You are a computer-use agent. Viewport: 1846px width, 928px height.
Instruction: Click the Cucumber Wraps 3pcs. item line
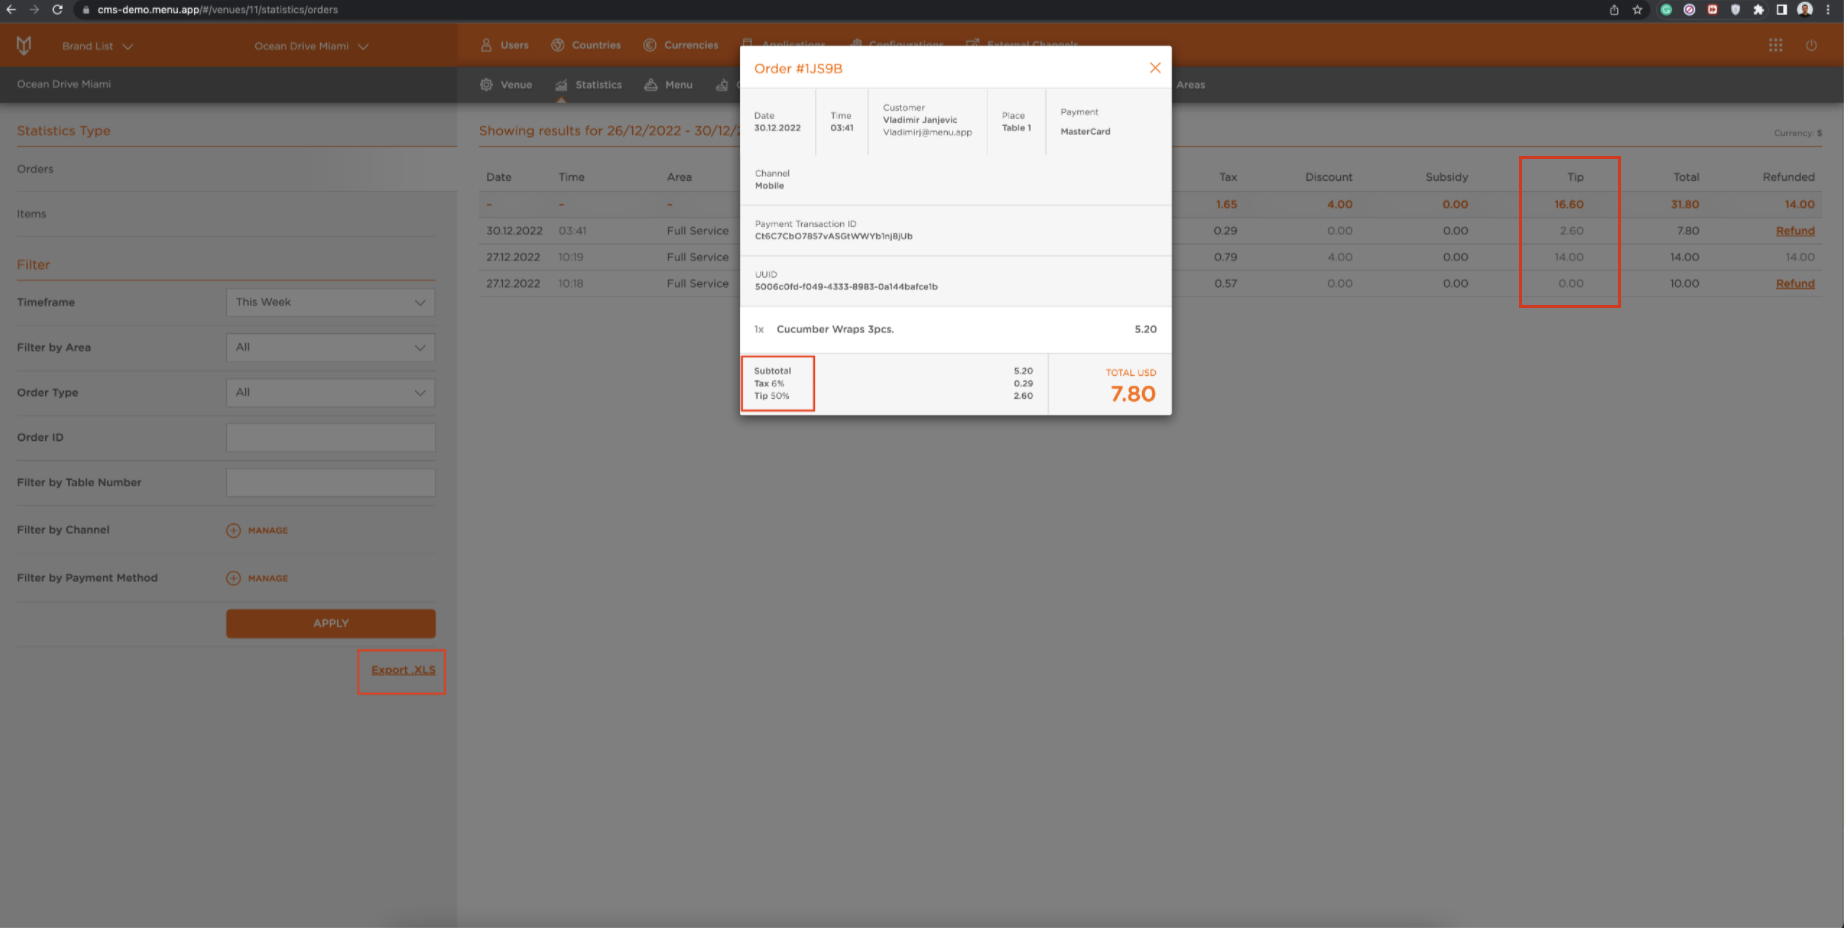(955, 329)
